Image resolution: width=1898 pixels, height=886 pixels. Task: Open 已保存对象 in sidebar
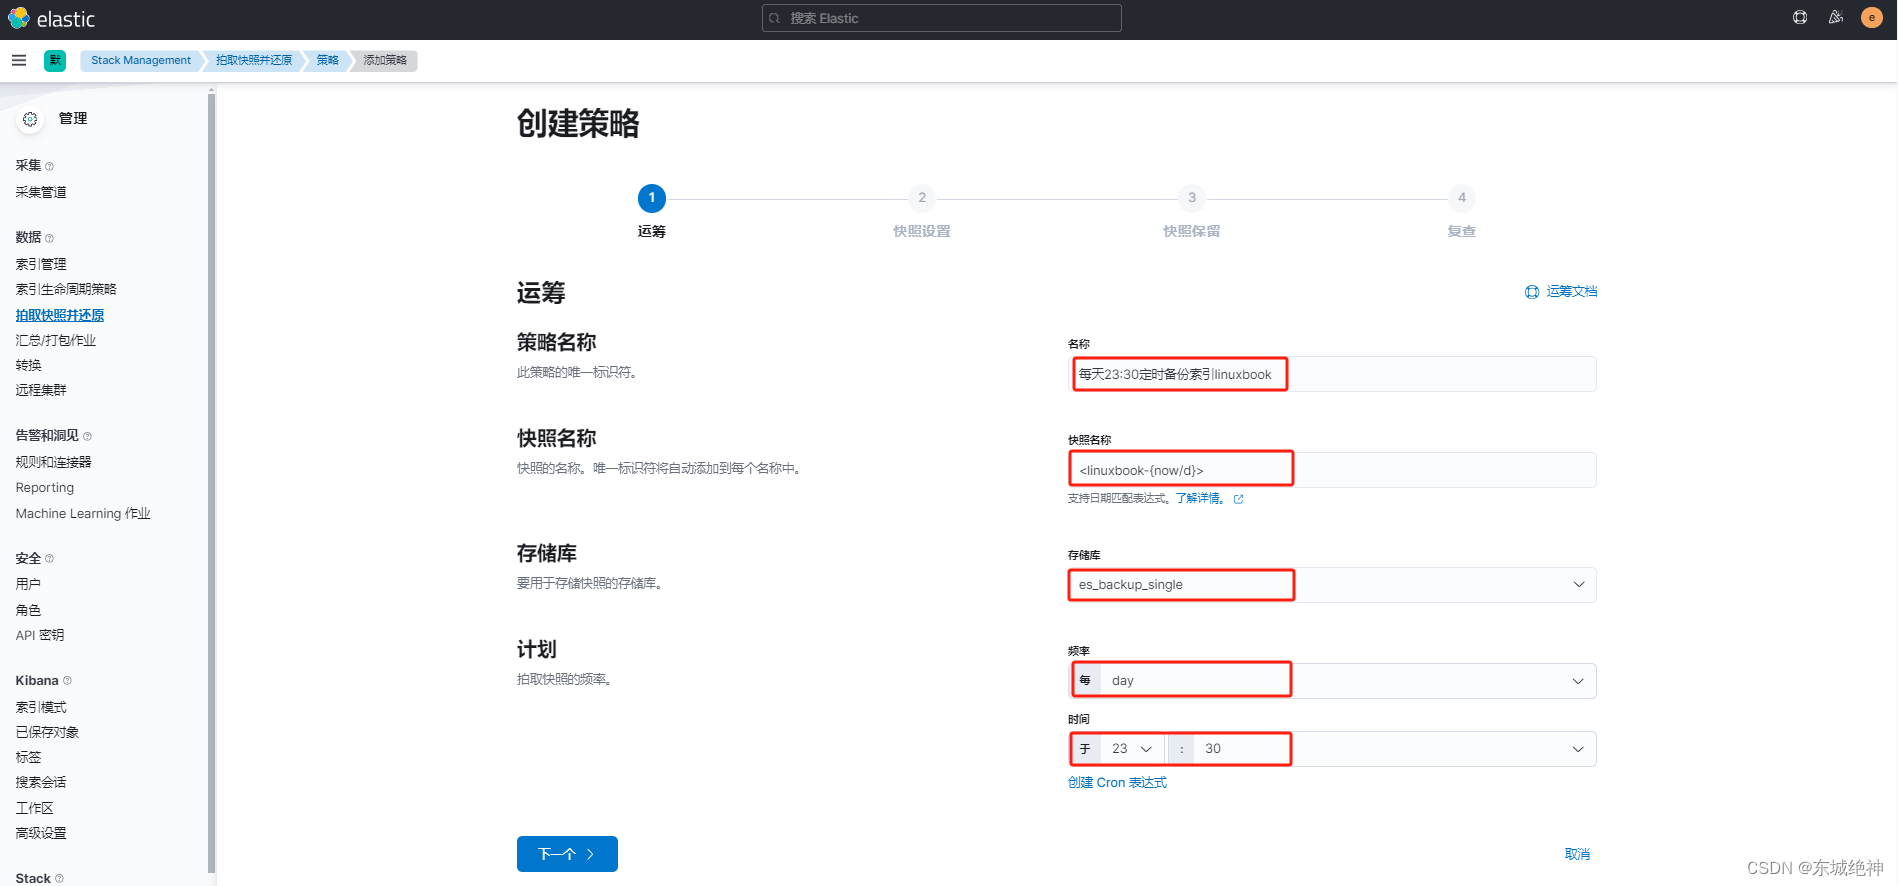pyautogui.click(x=47, y=732)
